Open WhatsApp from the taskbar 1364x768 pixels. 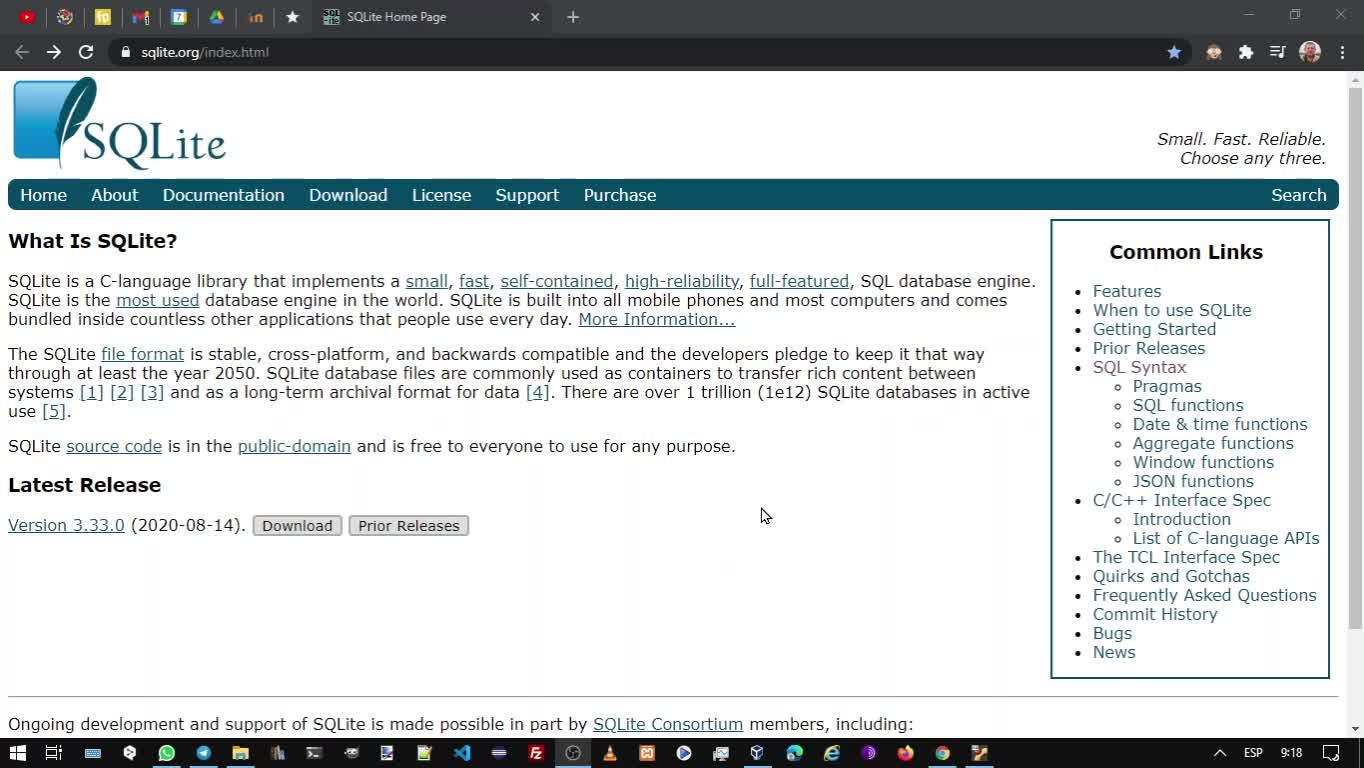166,753
